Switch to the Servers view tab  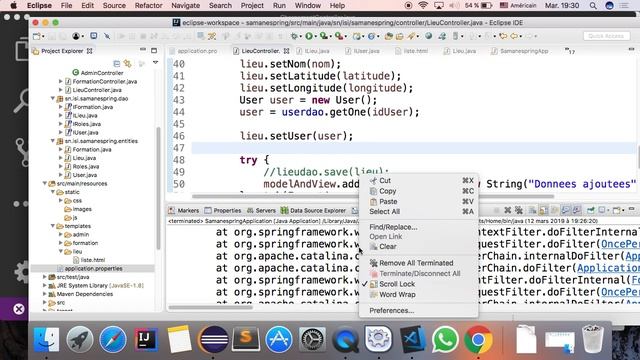262,211
